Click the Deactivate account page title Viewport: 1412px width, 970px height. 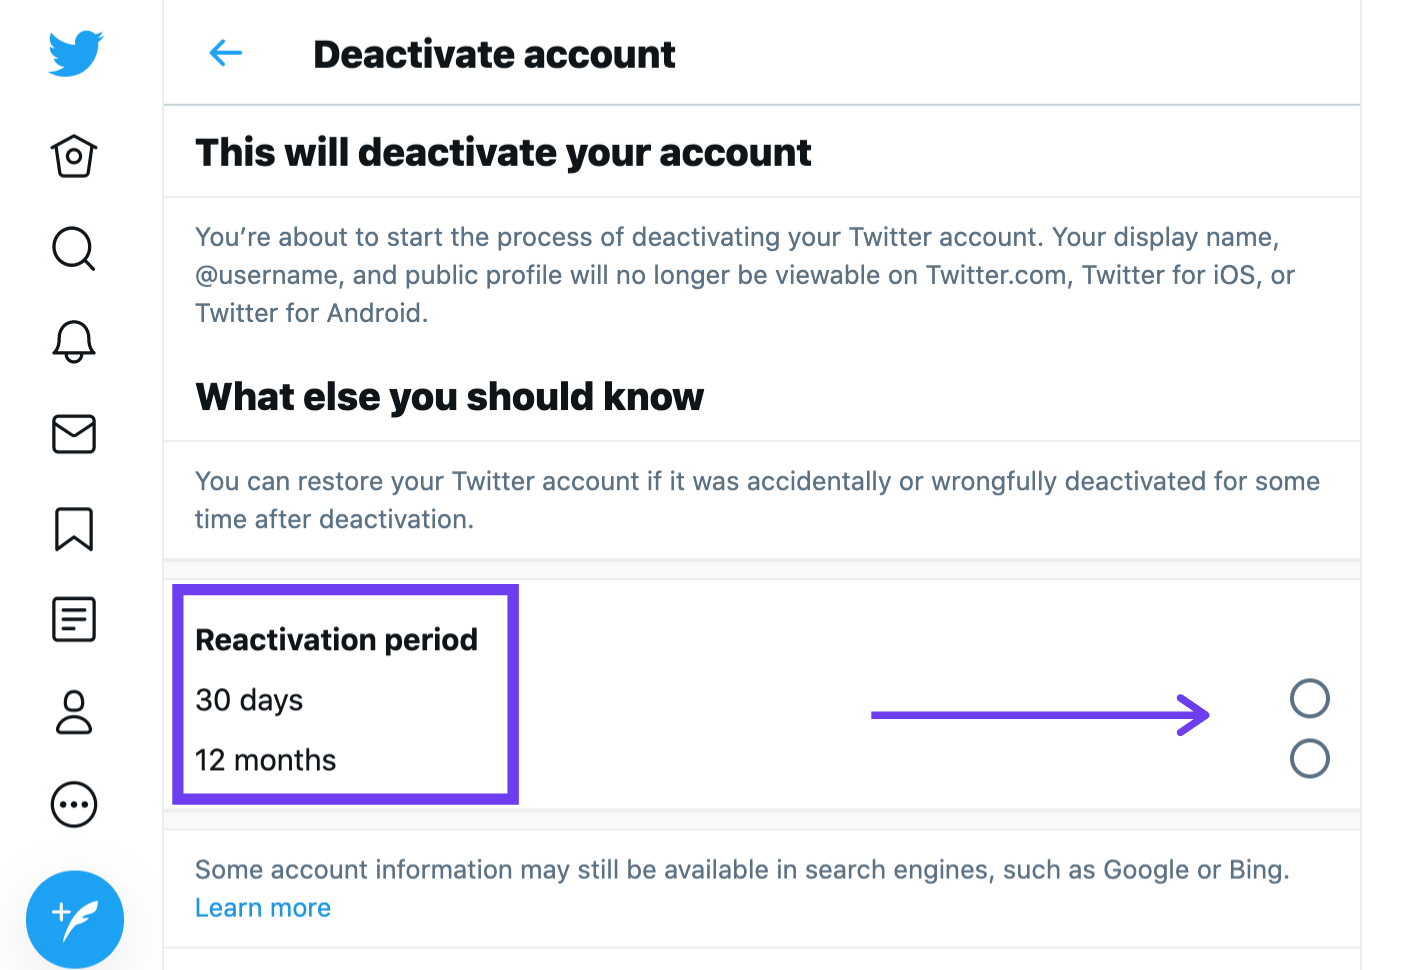(x=494, y=55)
